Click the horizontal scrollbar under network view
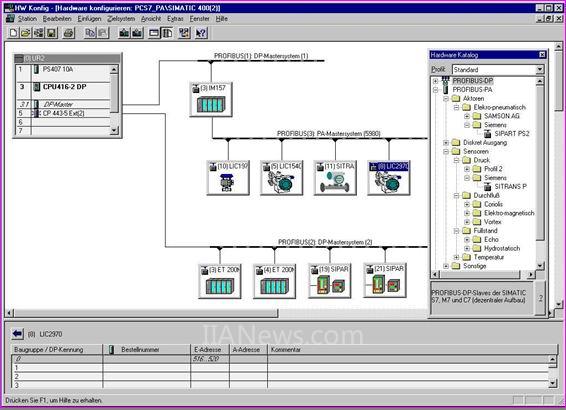The width and height of the screenshot is (566, 410). [143, 313]
